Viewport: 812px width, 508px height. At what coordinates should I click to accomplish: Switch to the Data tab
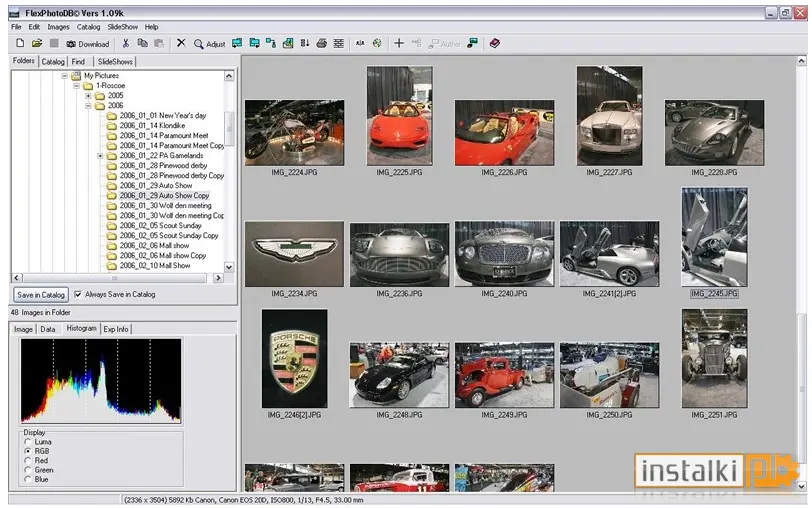[48, 329]
